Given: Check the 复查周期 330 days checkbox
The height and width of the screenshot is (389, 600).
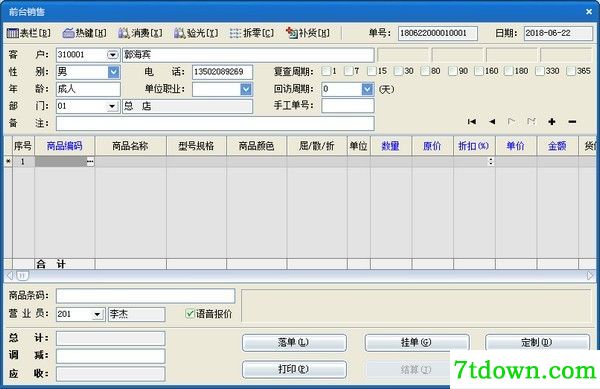Looking at the screenshot, I should pos(540,71).
